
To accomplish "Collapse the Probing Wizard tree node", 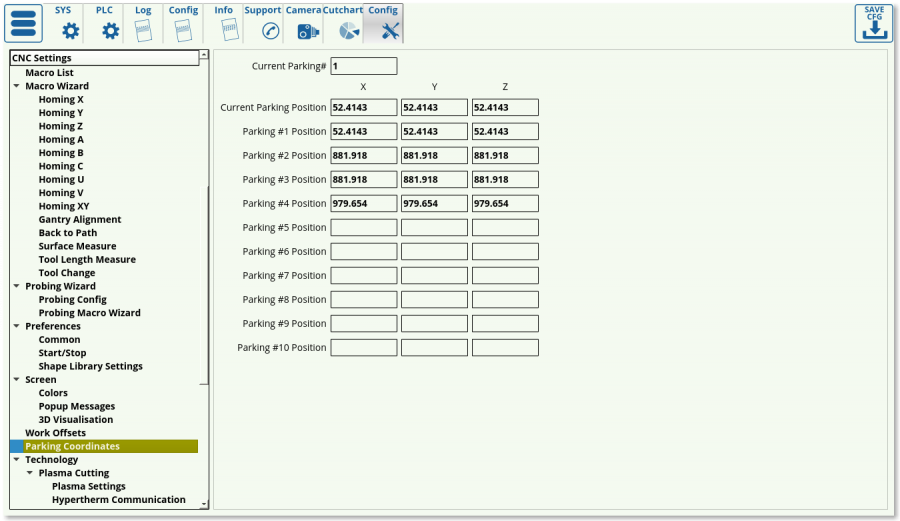I will click(17, 286).
